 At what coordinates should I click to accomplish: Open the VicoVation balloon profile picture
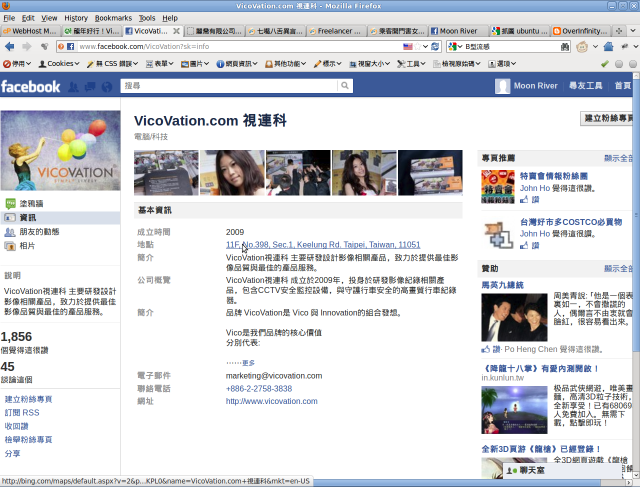(x=60, y=150)
